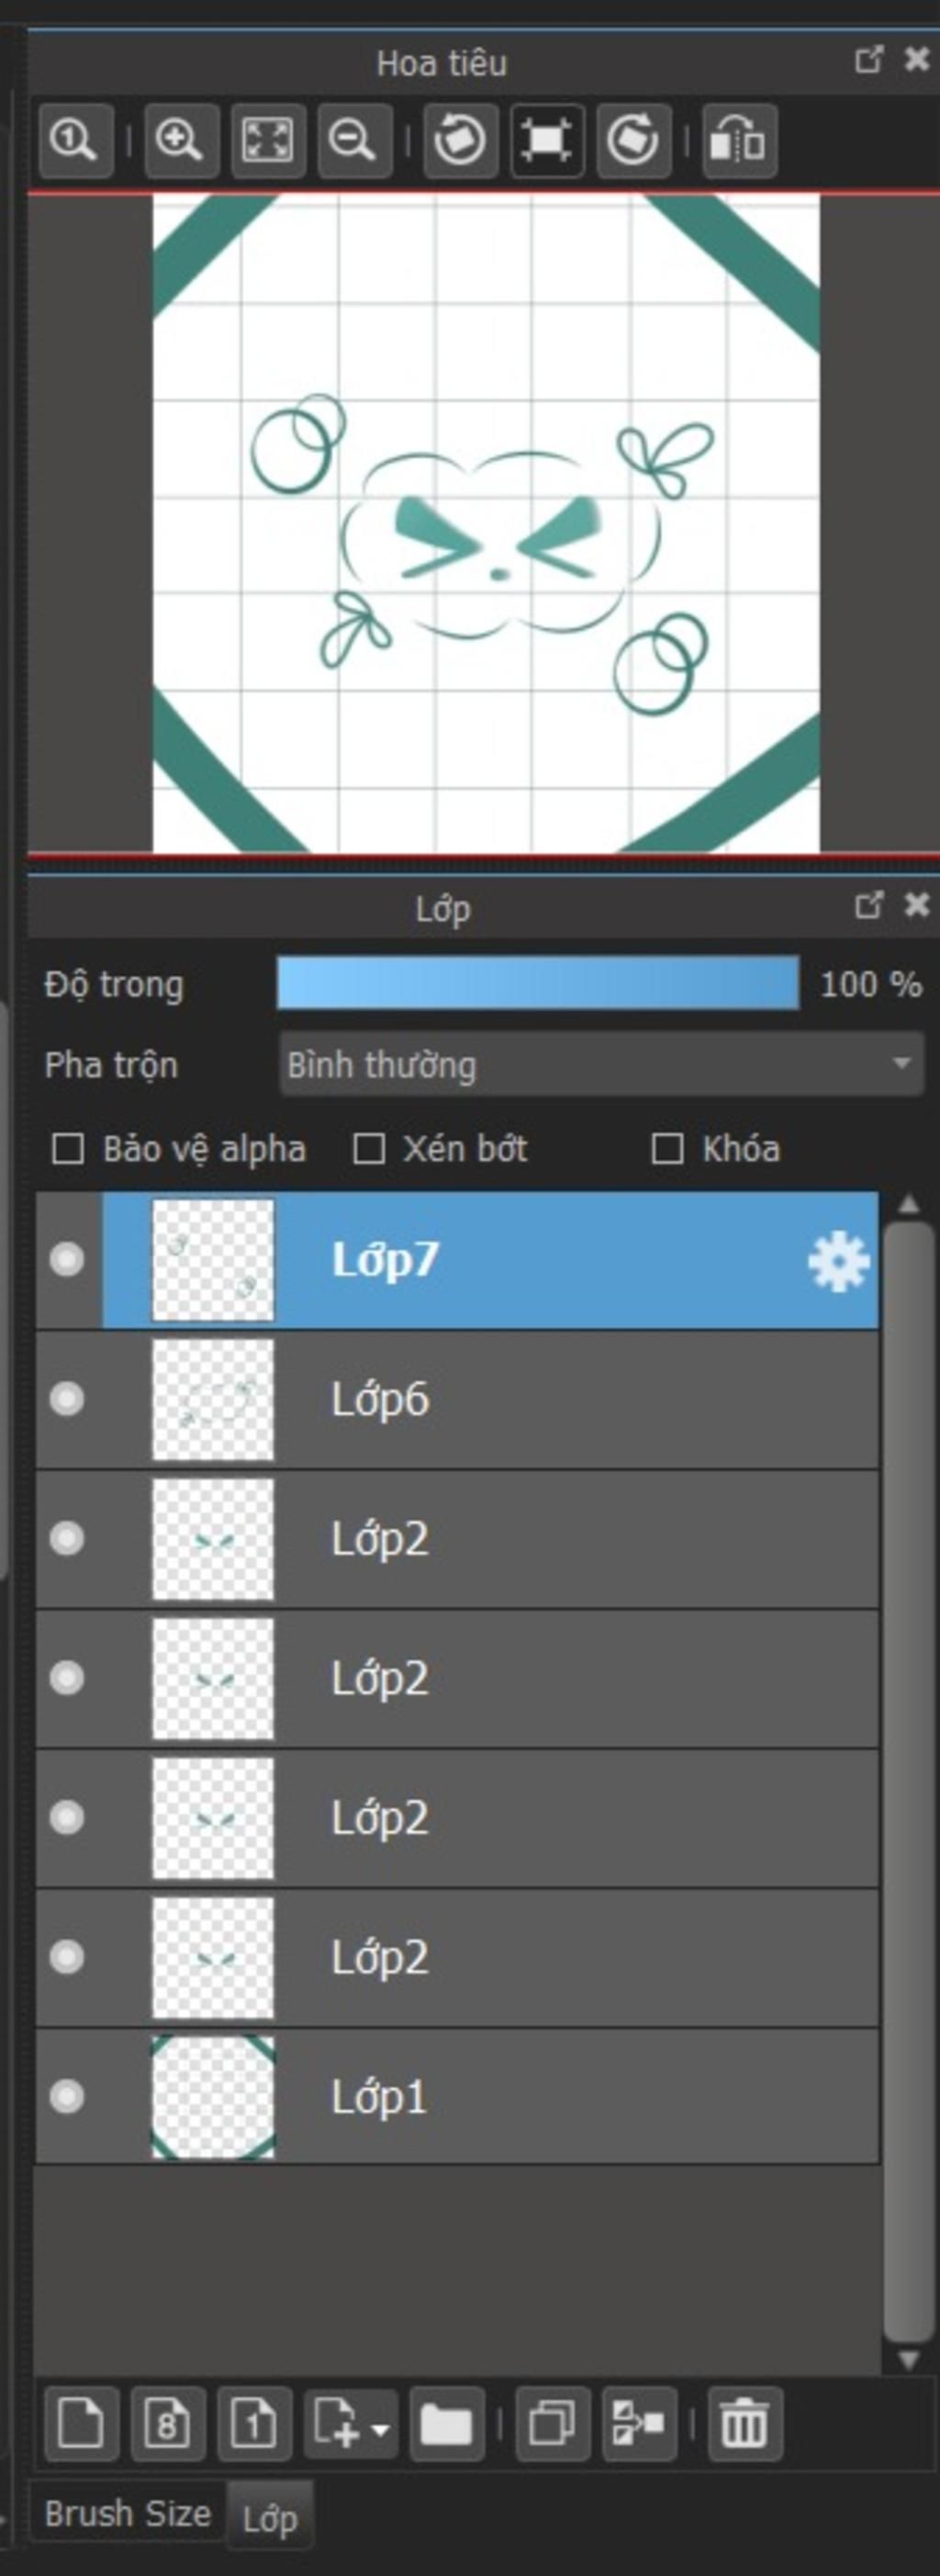Adjust the Độ trong opacity slider

(x=538, y=984)
